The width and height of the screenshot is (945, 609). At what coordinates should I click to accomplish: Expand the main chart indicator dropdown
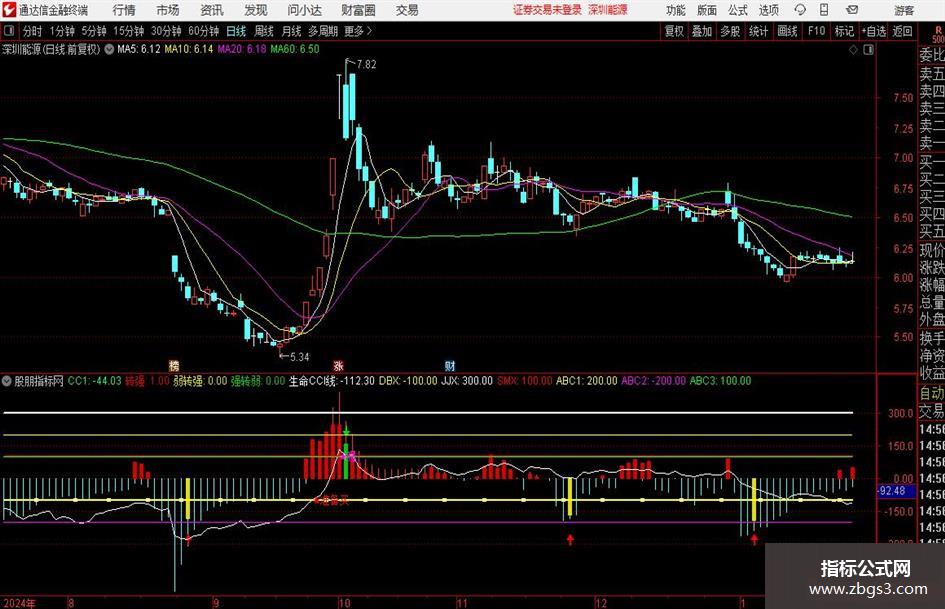109,49
